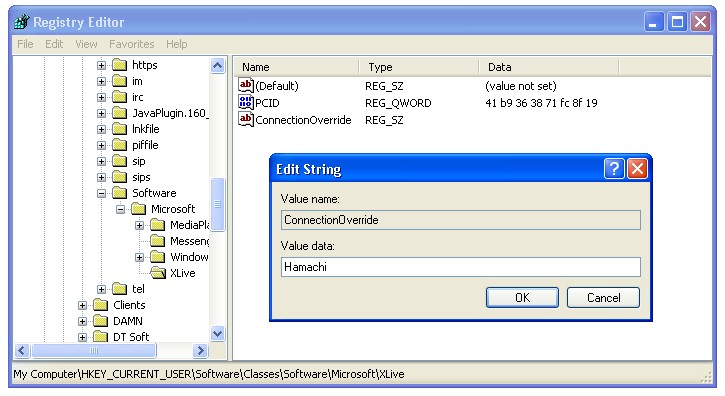Screen dimensions: 725x396
Task: Click the tree horizontal scrollbar thumb
Action: pos(94,351)
